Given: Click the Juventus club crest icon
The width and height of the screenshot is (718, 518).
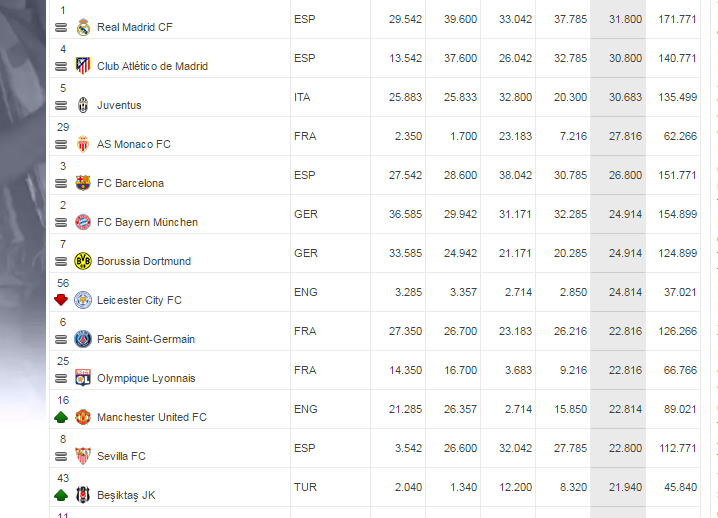Looking at the screenshot, I should point(83,105).
